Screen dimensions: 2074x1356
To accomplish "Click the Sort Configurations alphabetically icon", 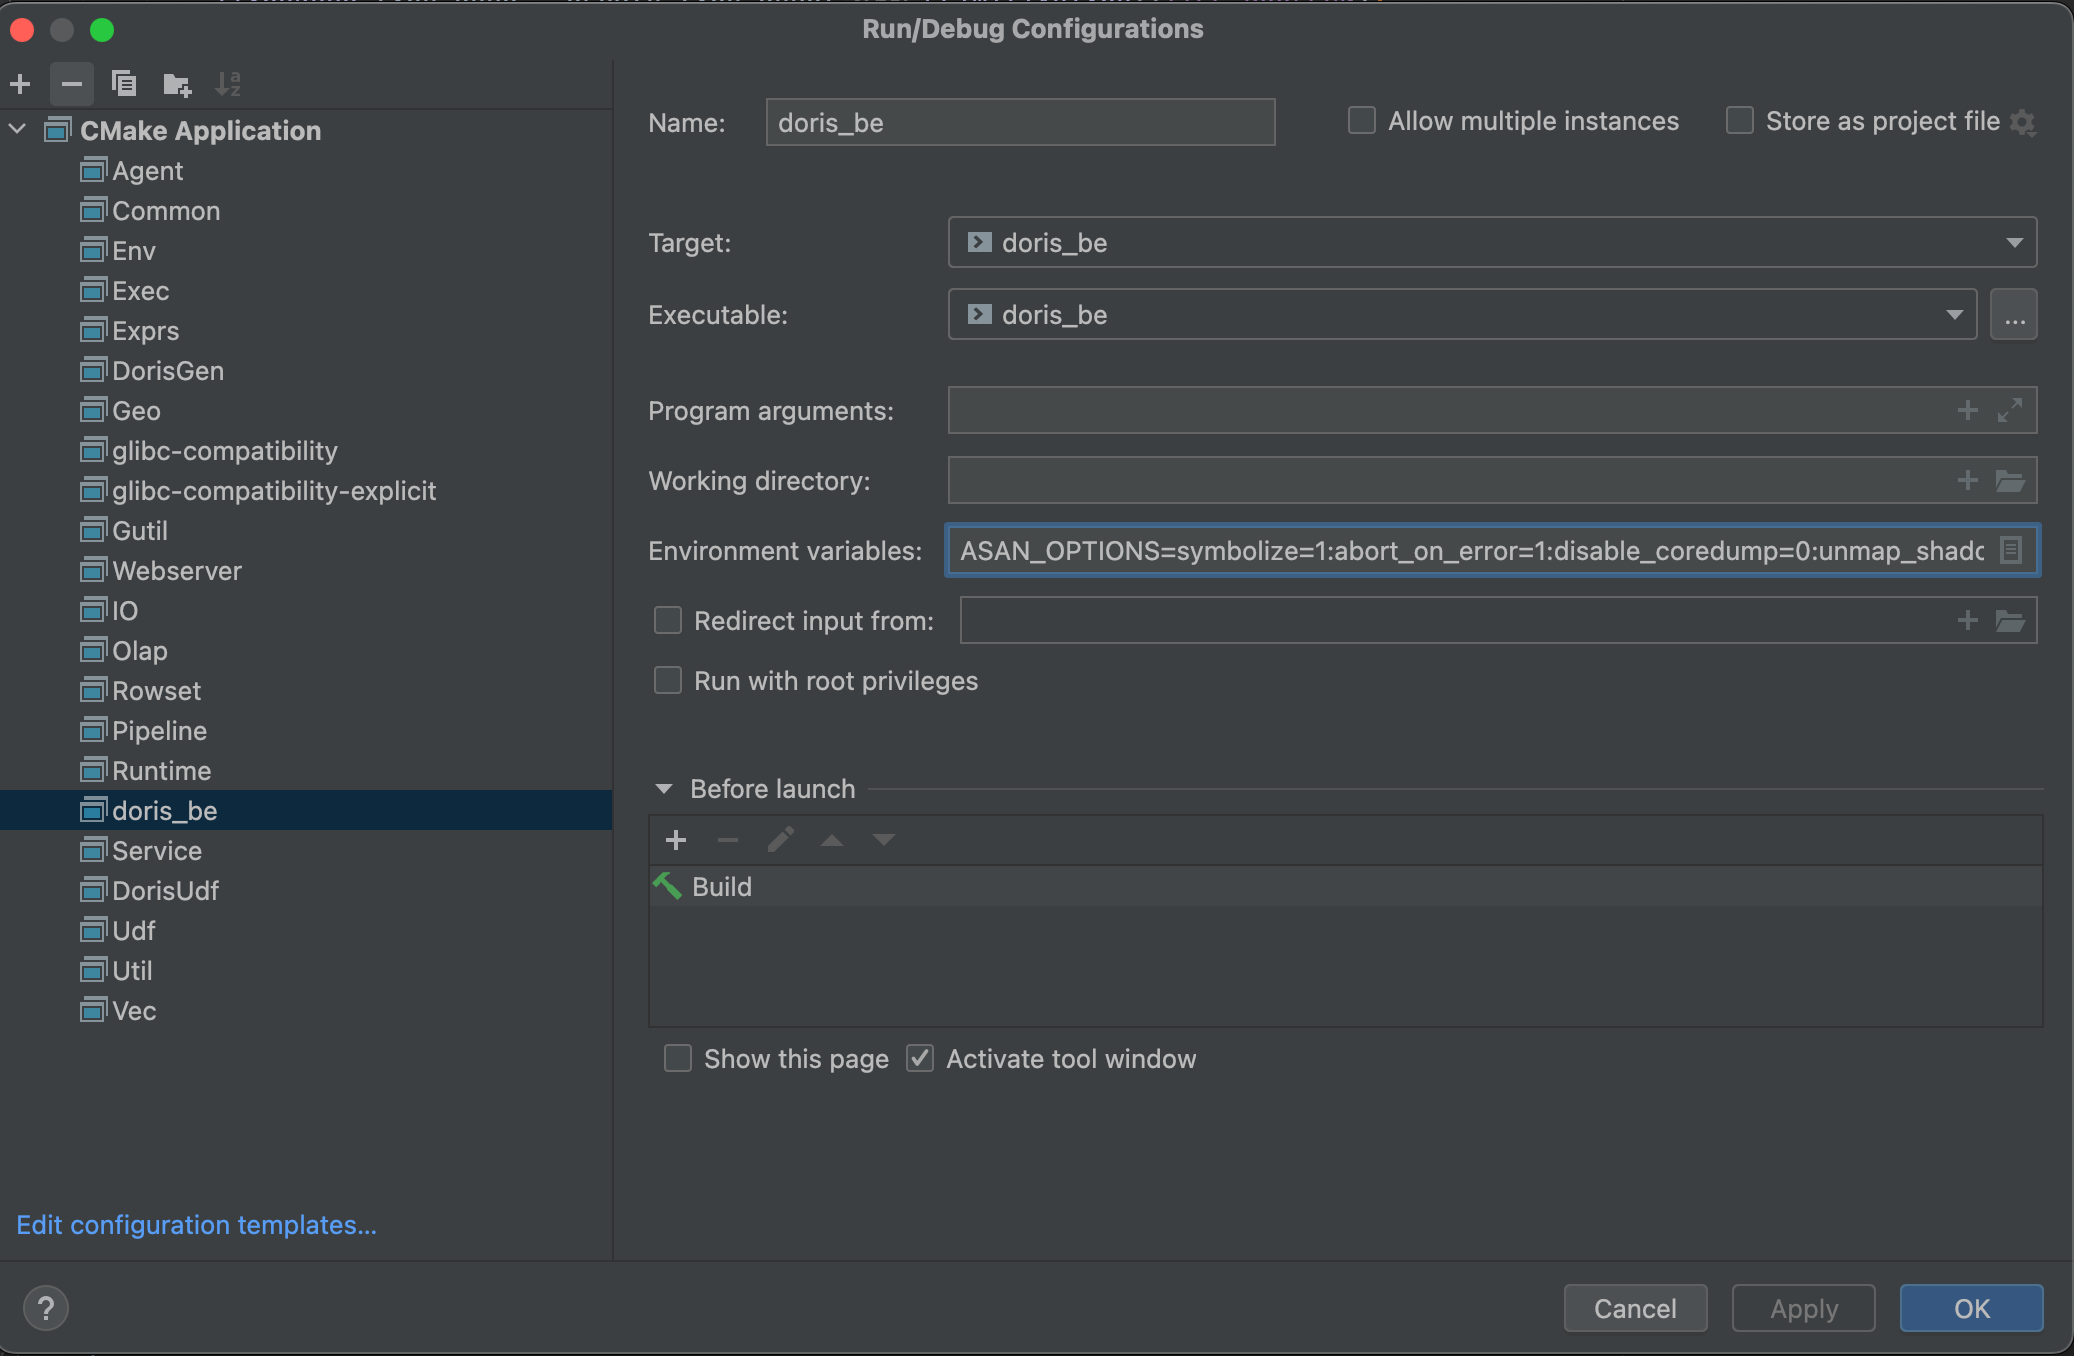I will tap(228, 84).
